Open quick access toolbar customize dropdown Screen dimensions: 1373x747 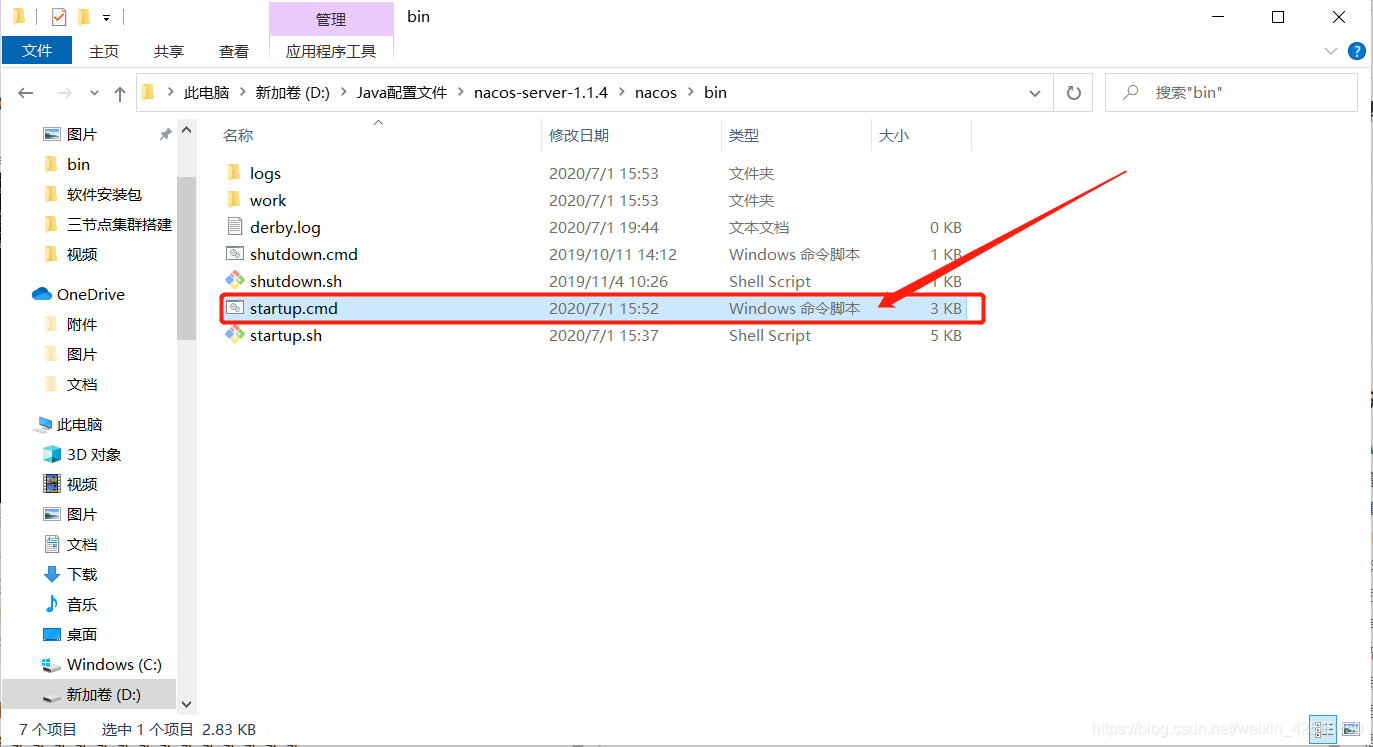click(x=106, y=18)
